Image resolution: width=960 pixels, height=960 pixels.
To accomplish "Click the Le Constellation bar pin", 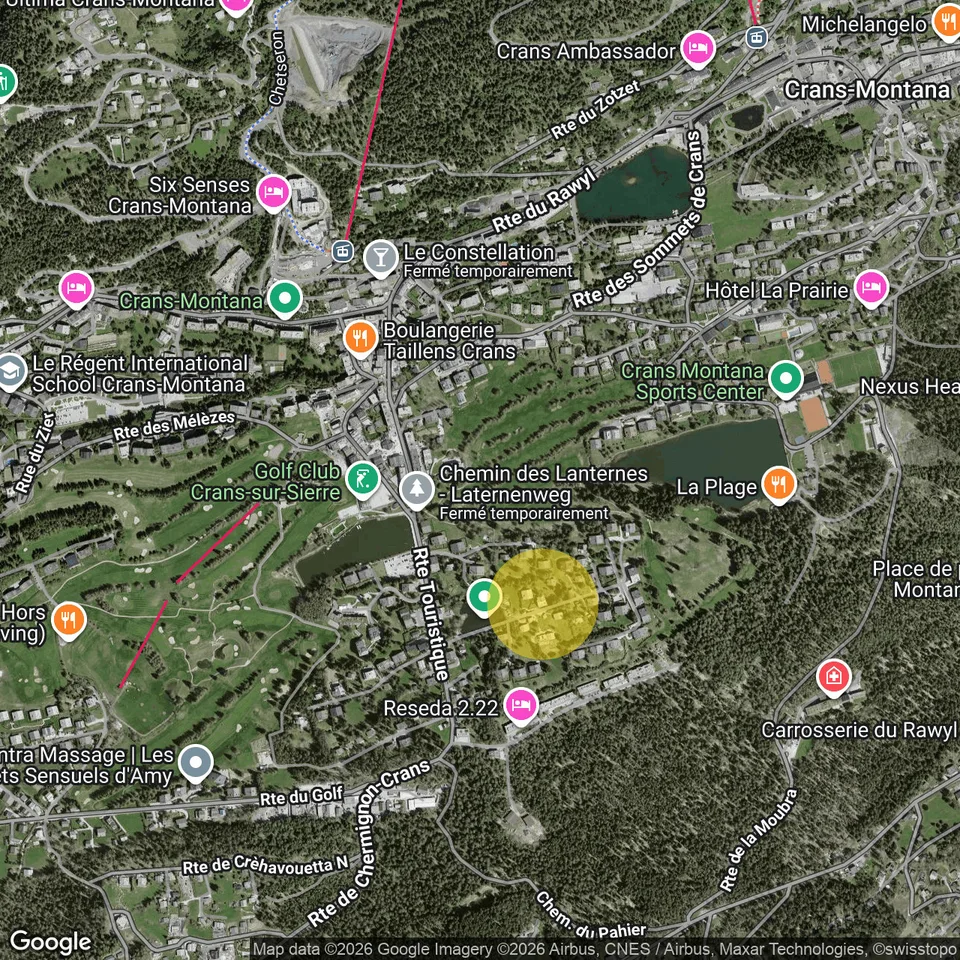I will pyautogui.click(x=380, y=258).
